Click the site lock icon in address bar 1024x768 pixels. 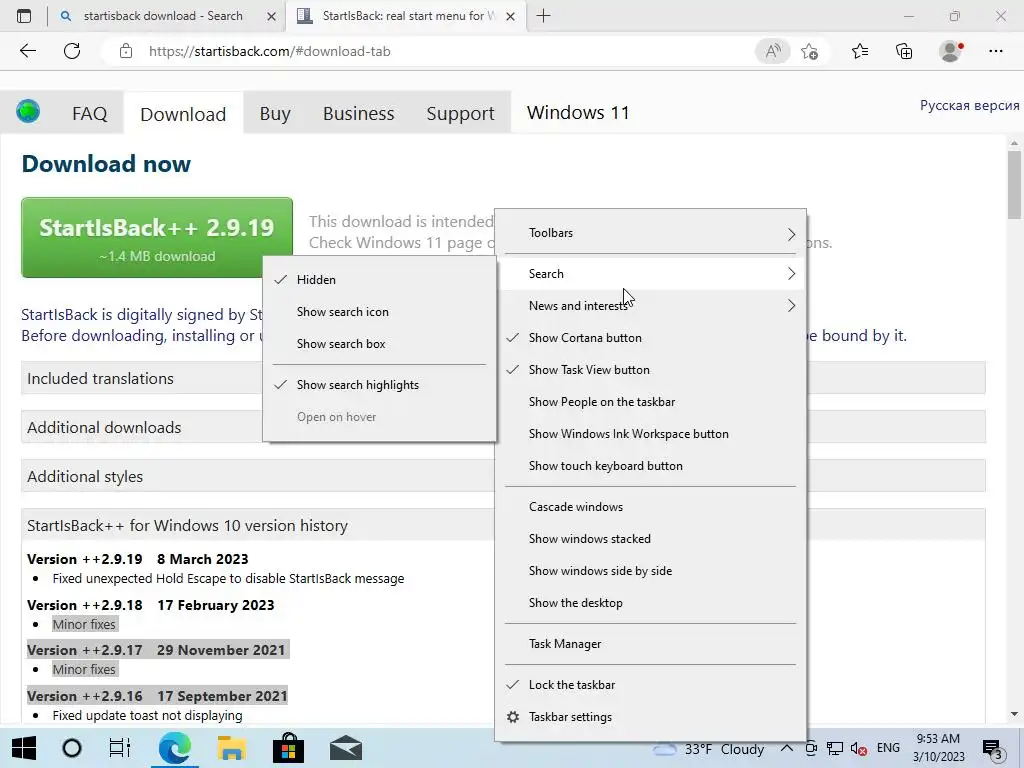click(x=126, y=51)
